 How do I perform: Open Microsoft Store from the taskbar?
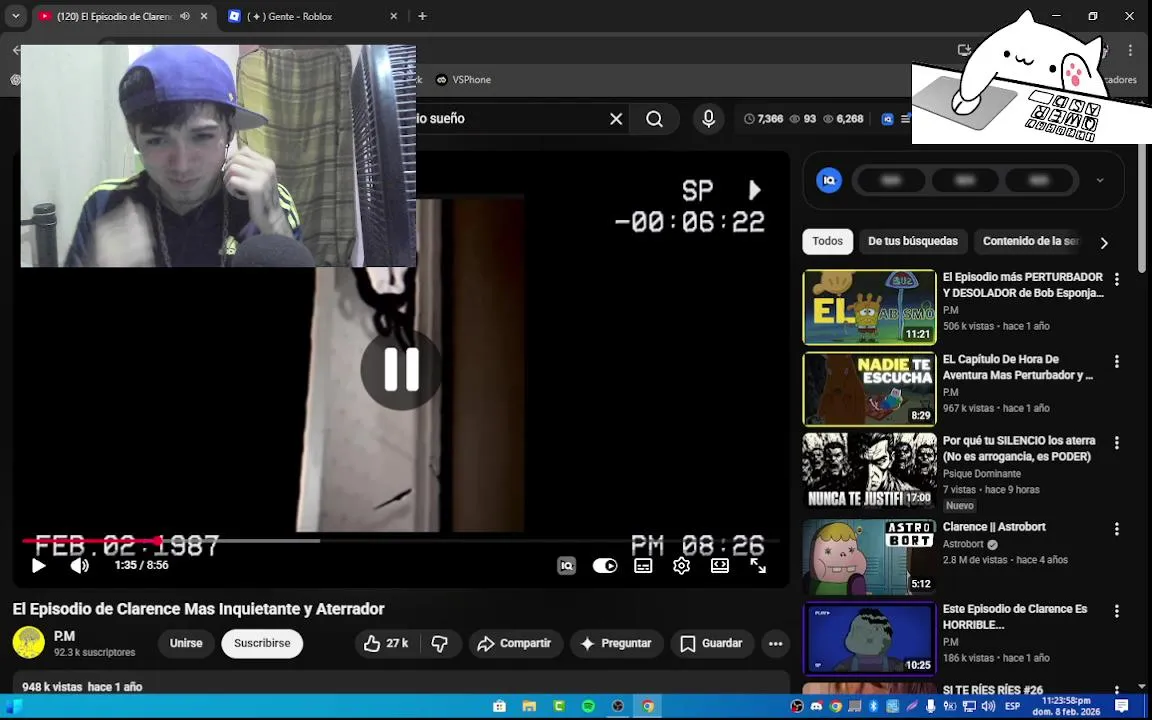point(500,707)
